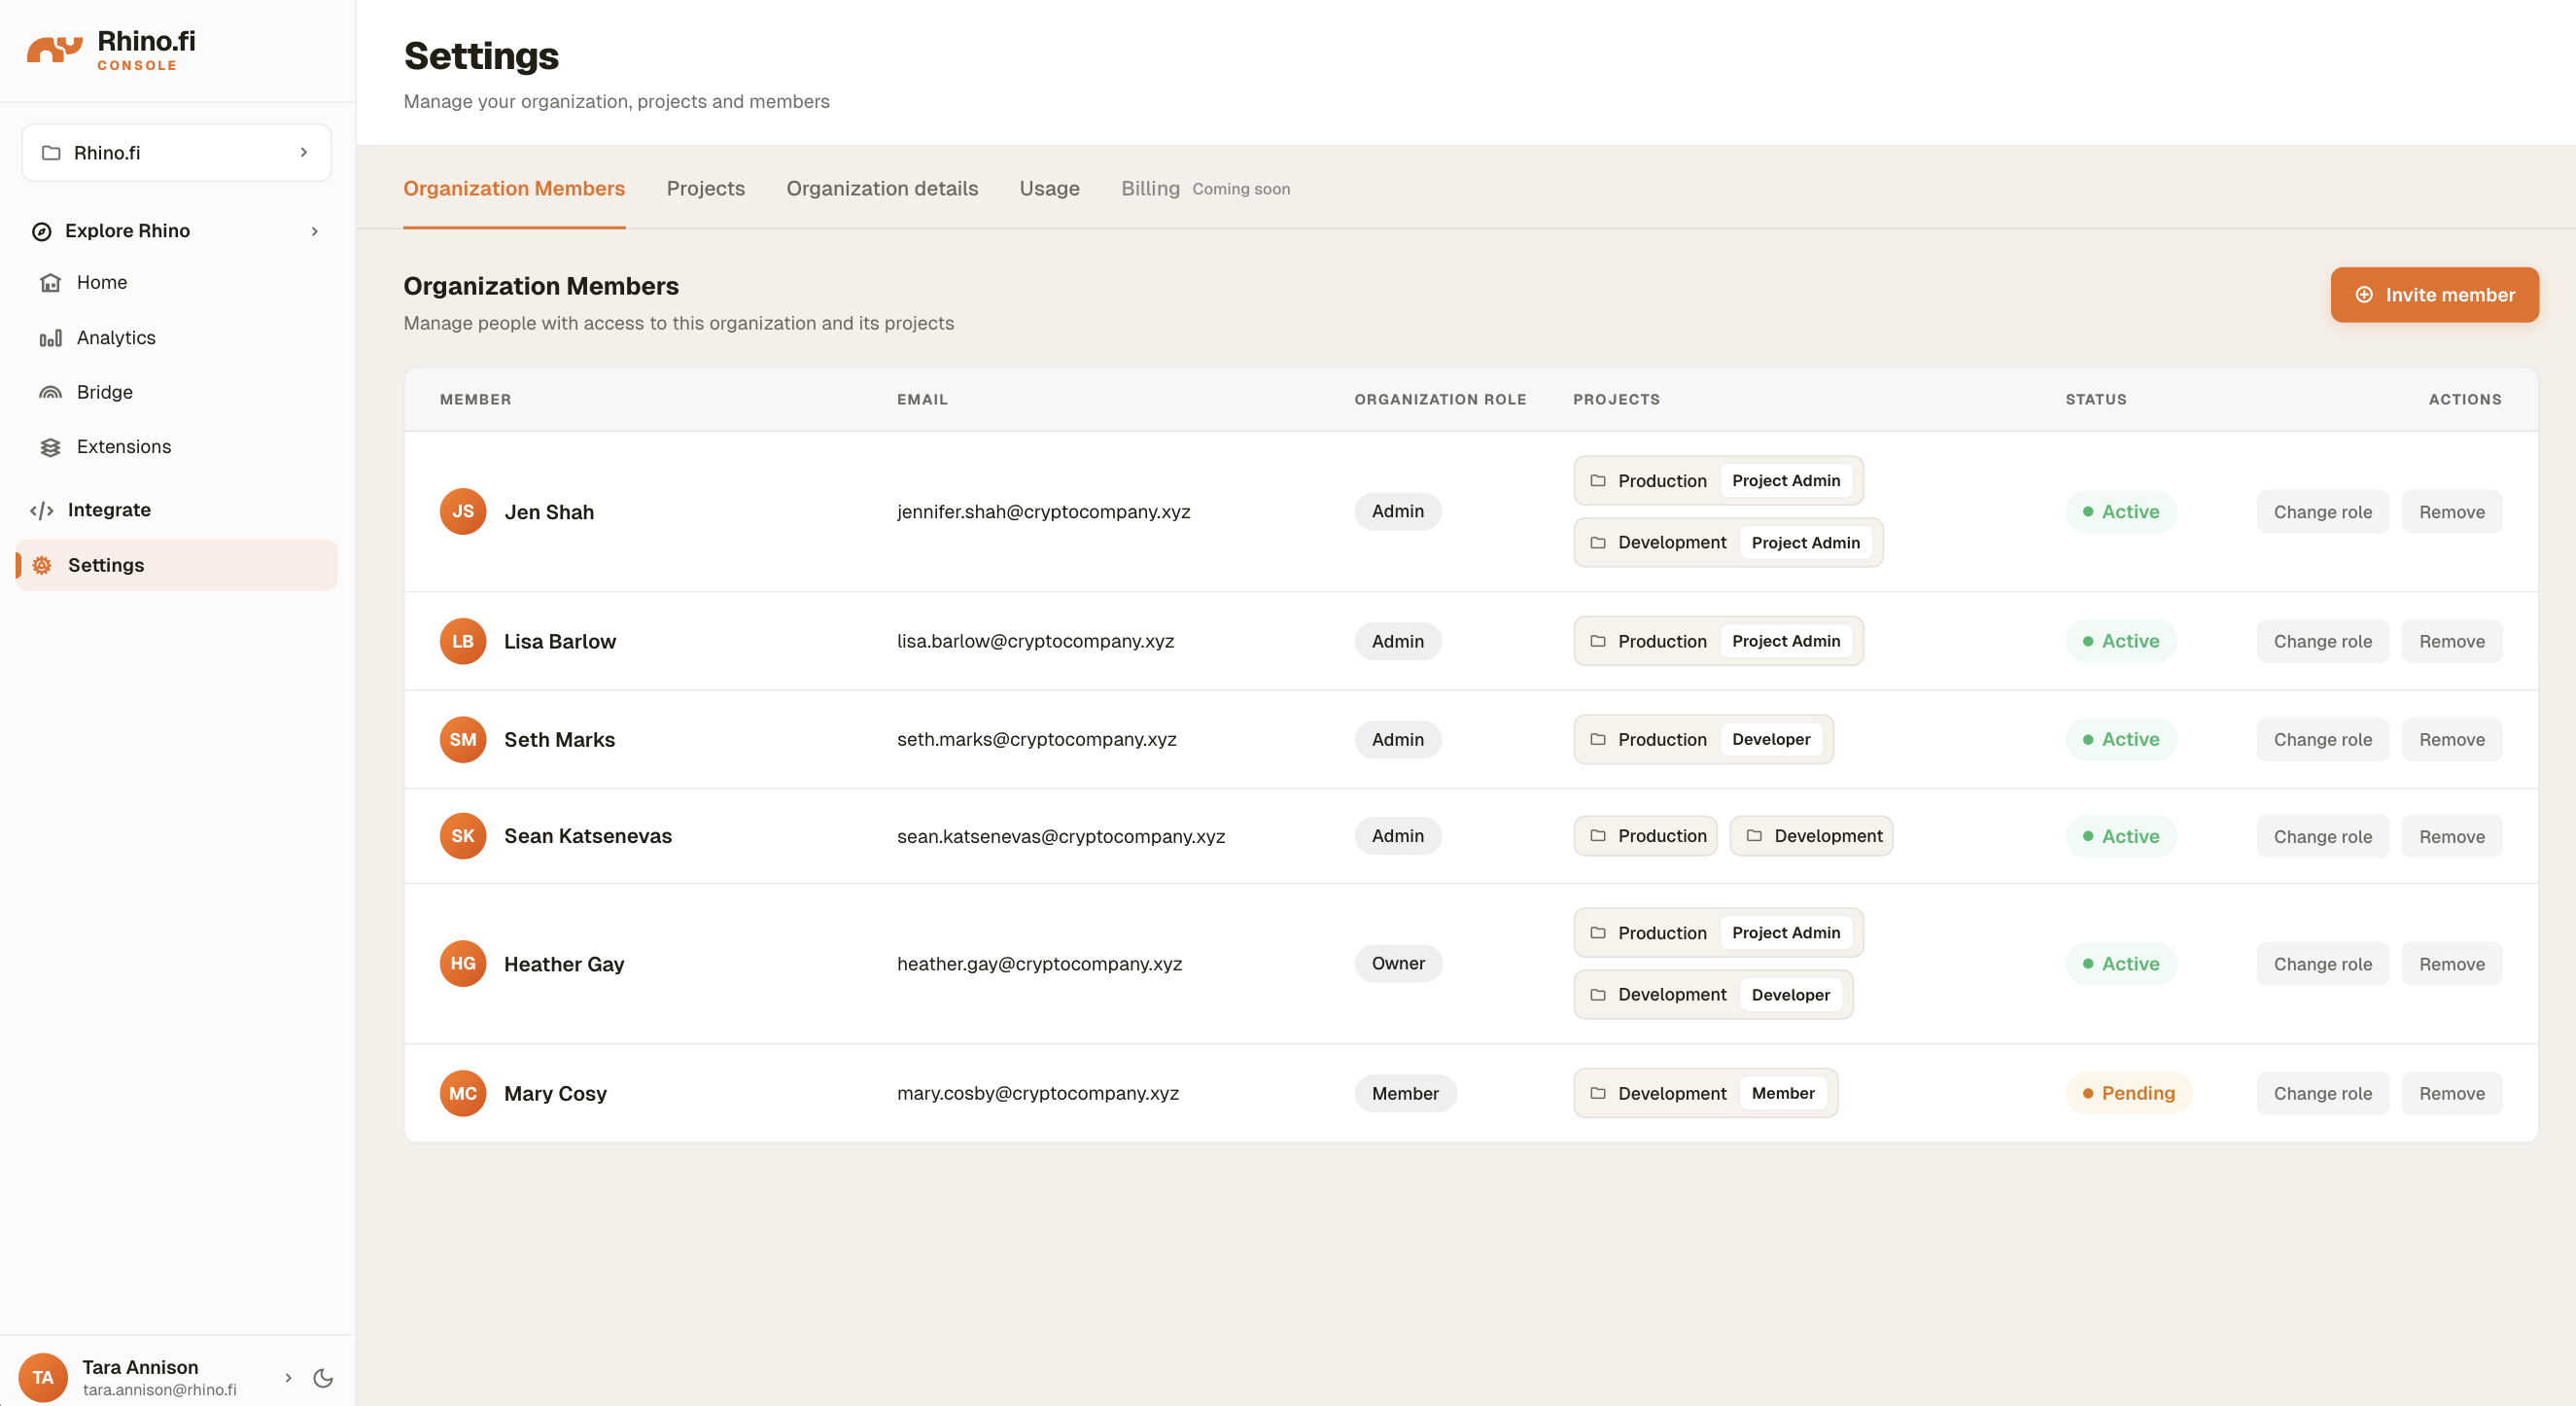
Task: Click Sean Katsenevas's Development folder icon
Action: (x=1754, y=835)
